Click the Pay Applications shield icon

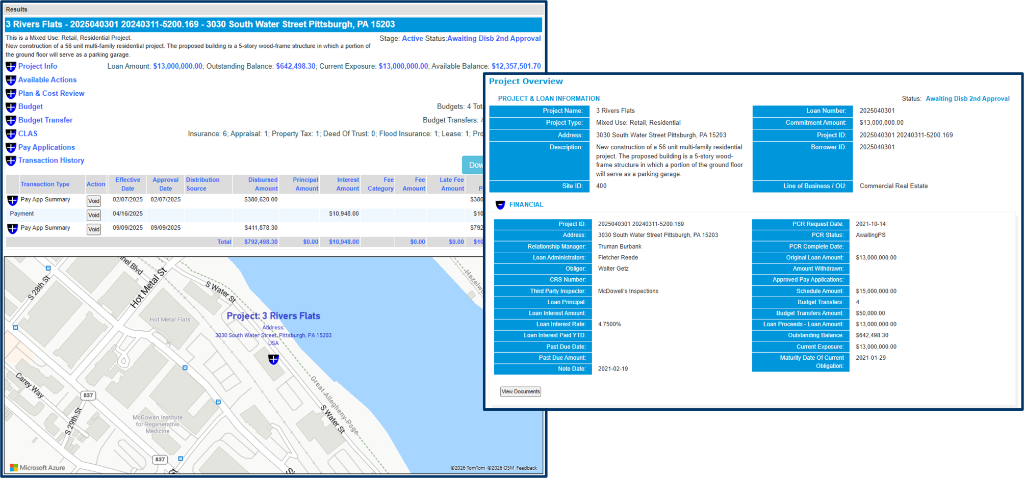point(11,147)
